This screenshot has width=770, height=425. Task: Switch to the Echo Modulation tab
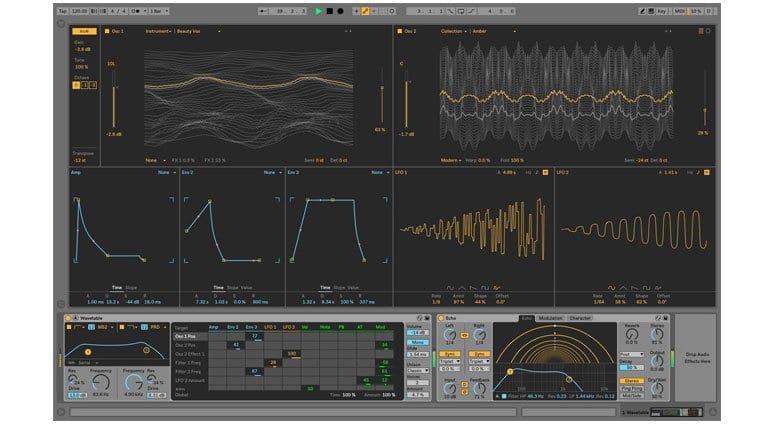pyautogui.click(x=550, y=318)
